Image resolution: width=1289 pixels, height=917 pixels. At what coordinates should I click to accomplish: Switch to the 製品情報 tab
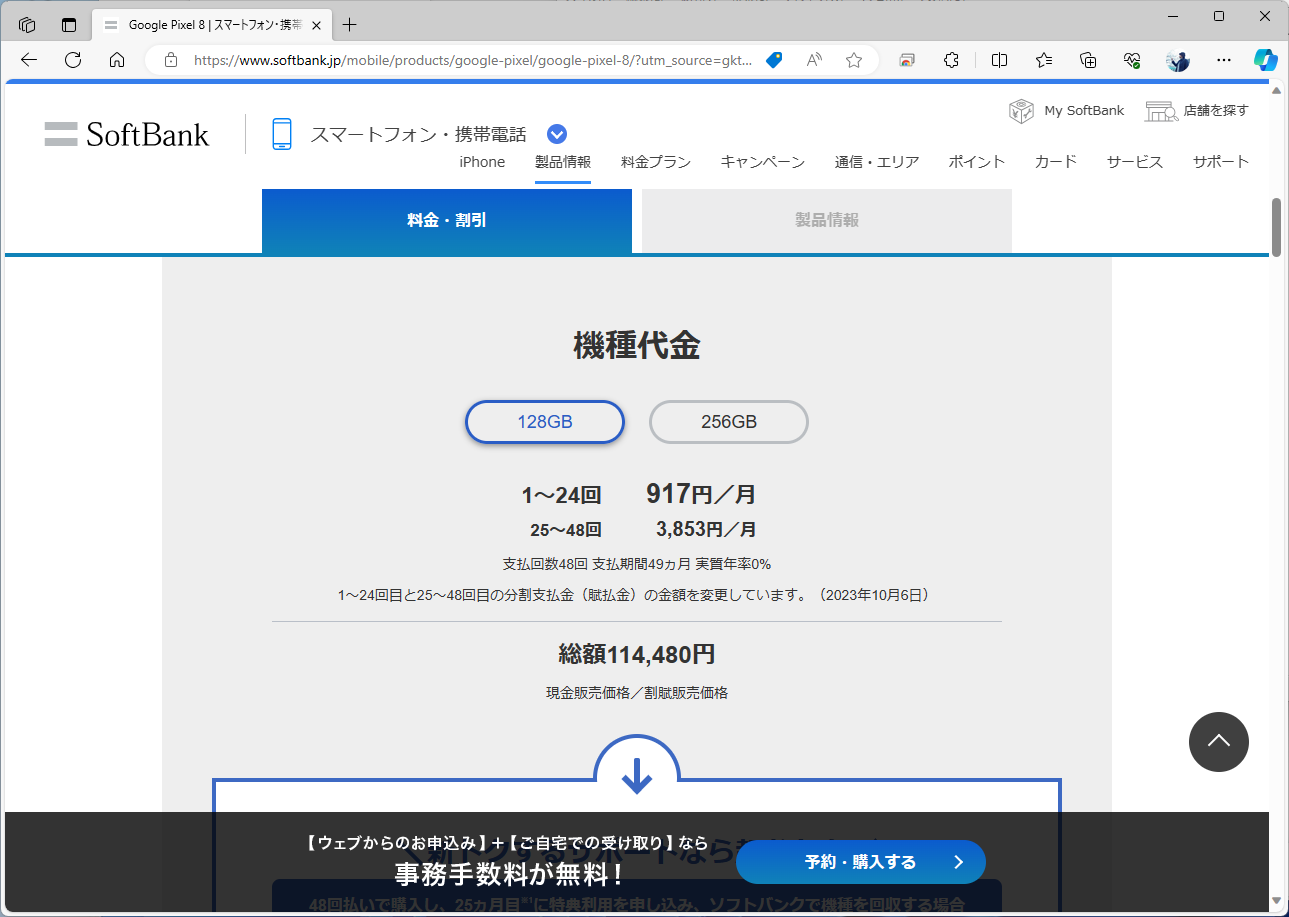point(826,220)
